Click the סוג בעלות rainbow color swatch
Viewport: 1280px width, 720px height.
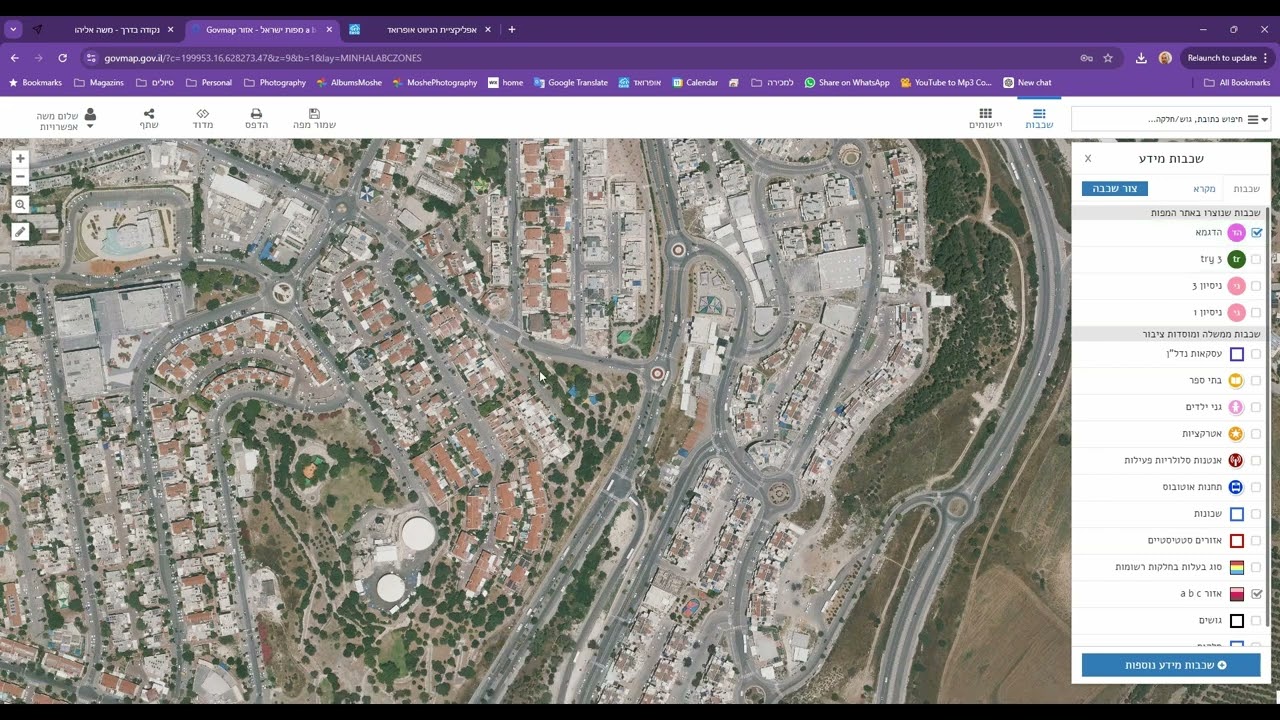click(x=1236, y=567)
